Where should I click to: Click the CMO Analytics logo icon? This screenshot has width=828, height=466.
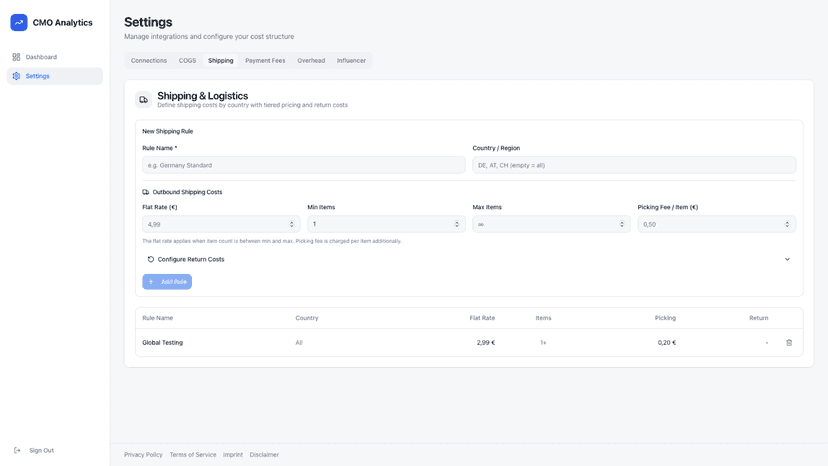pyautogui.click(x=19, y=22)
